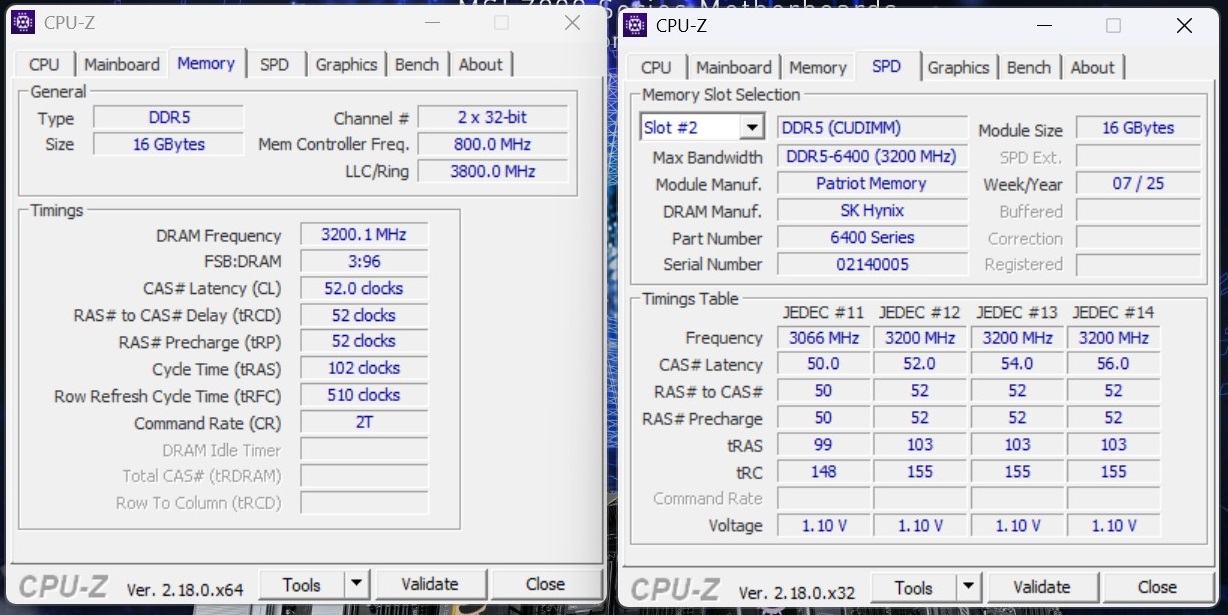This screenshot has height=615, width=1228.
Task: Expand the Slot #2 memory slot dropdown
Action: click(752, 128)
